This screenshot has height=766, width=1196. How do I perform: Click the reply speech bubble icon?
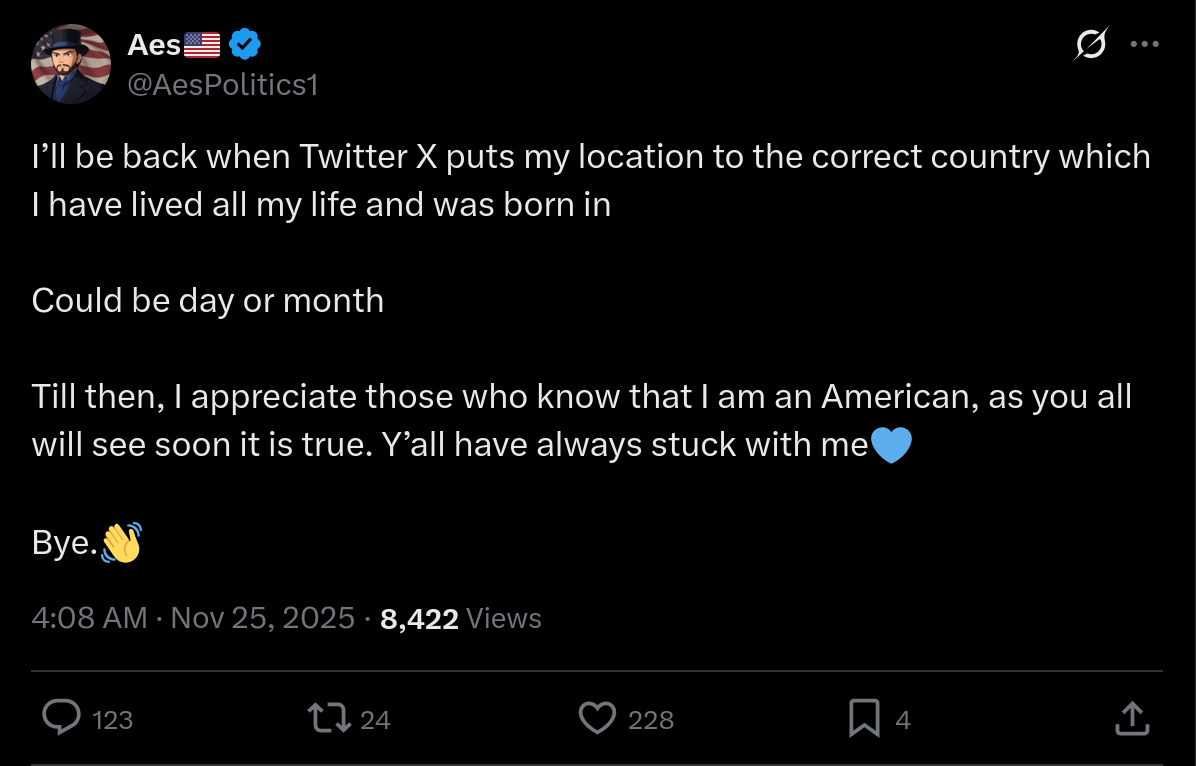click(63, 718)
